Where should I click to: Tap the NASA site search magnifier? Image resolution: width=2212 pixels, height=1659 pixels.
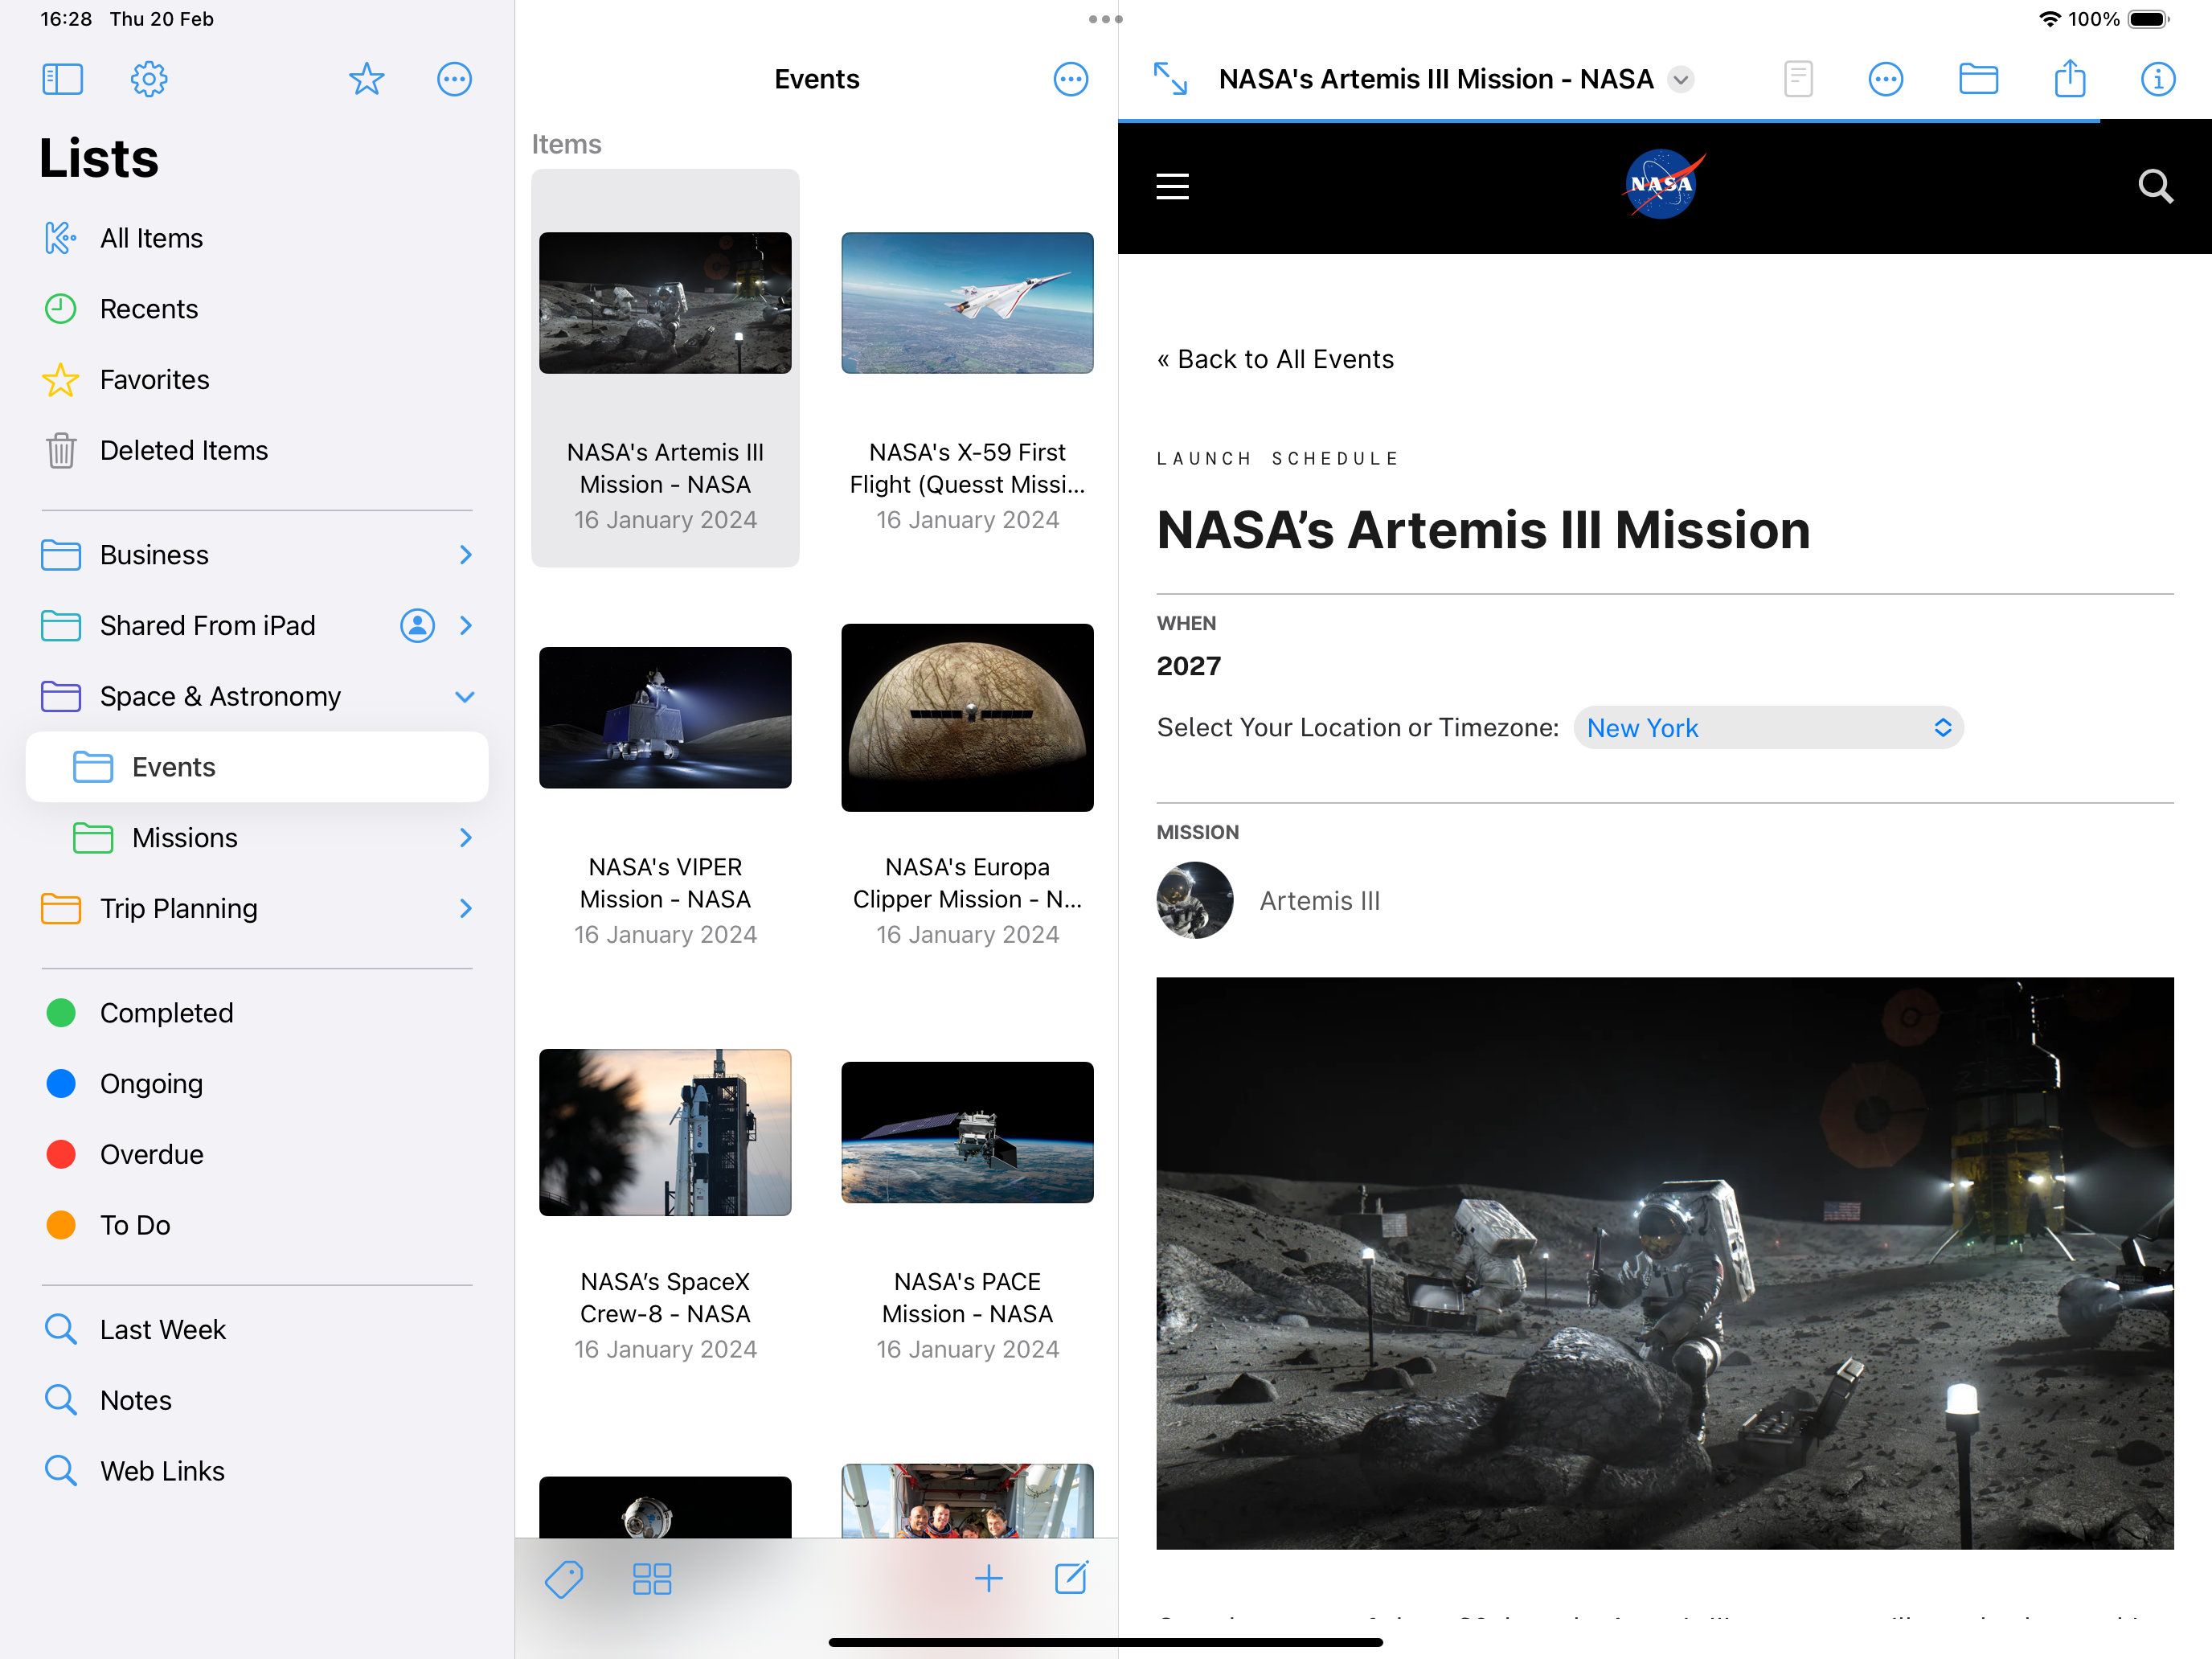[x=2155, y=186]
